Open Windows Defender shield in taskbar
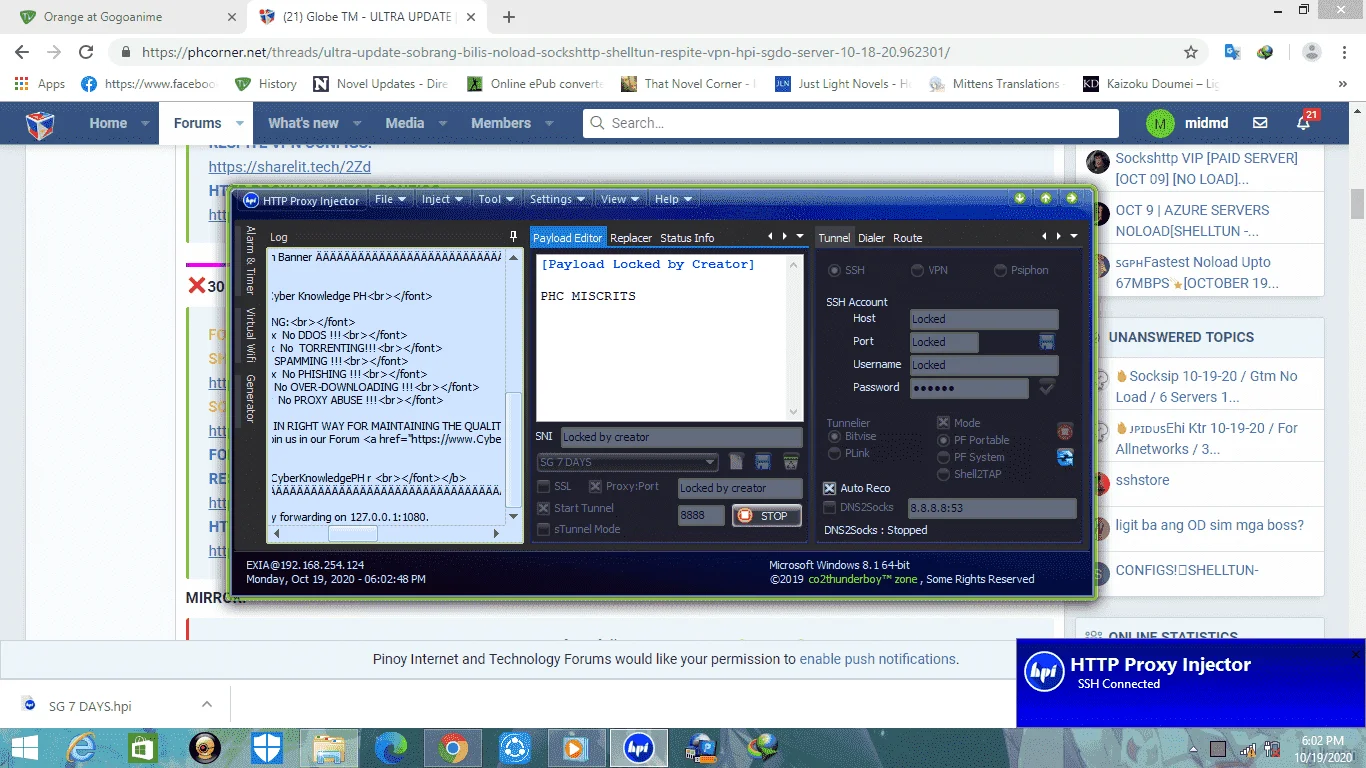The height and width of the screenshot is (768, 1366). point(266,747)
